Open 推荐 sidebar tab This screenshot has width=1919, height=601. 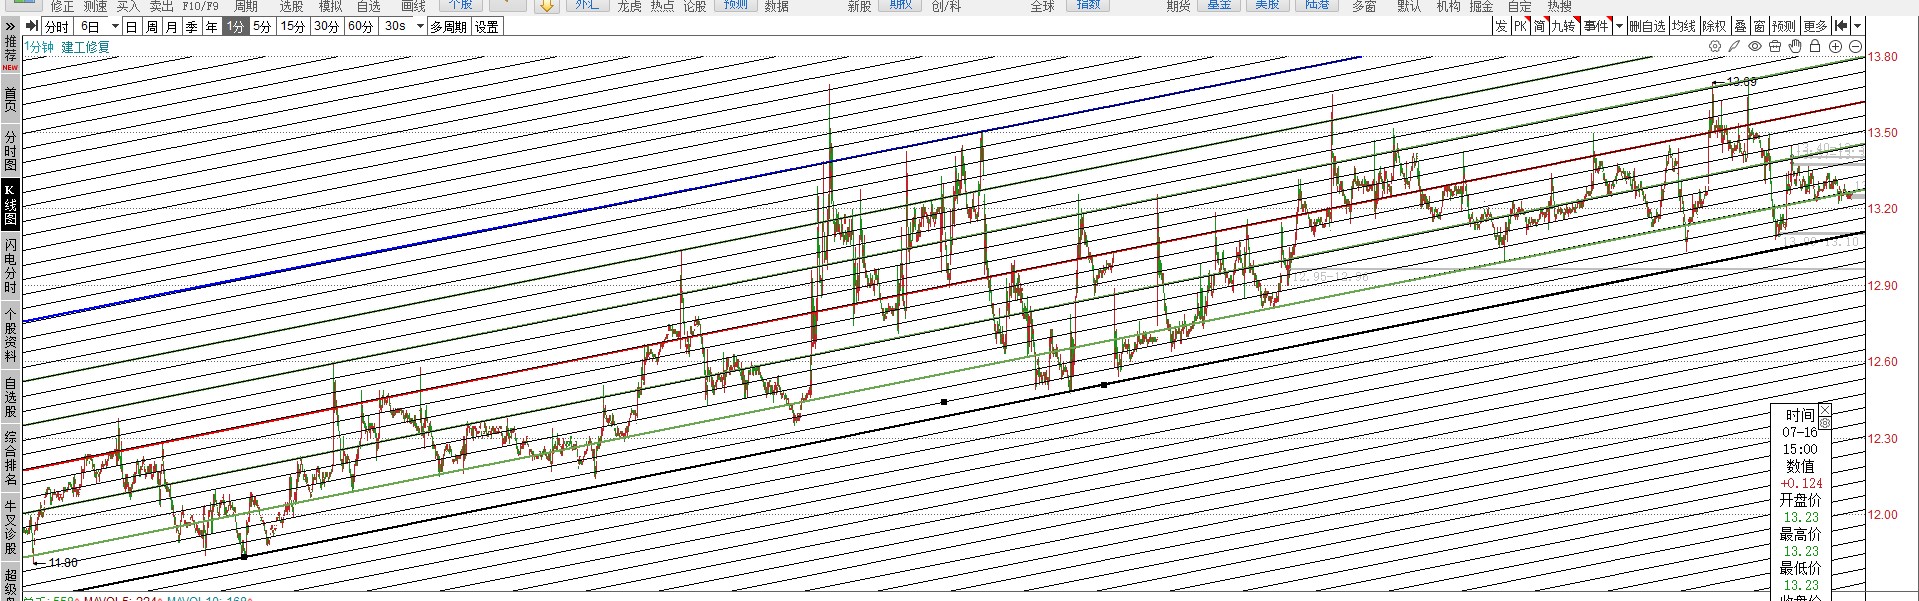(x=10, y=53)
